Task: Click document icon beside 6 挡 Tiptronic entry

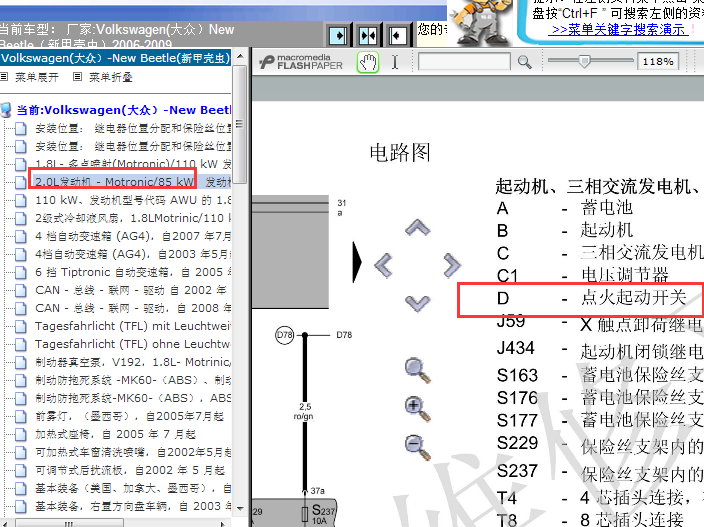Action: 20,272
